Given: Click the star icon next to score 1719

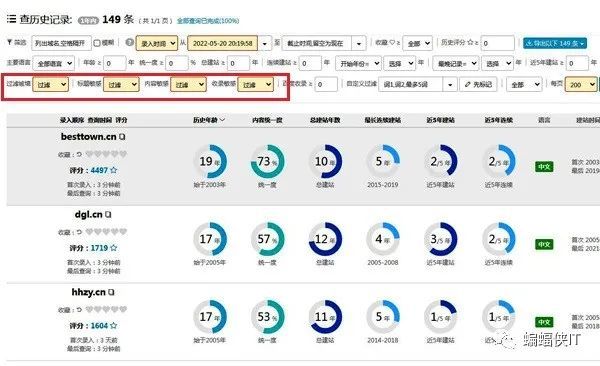Looking at the screenshot, I should click(114, 248).
